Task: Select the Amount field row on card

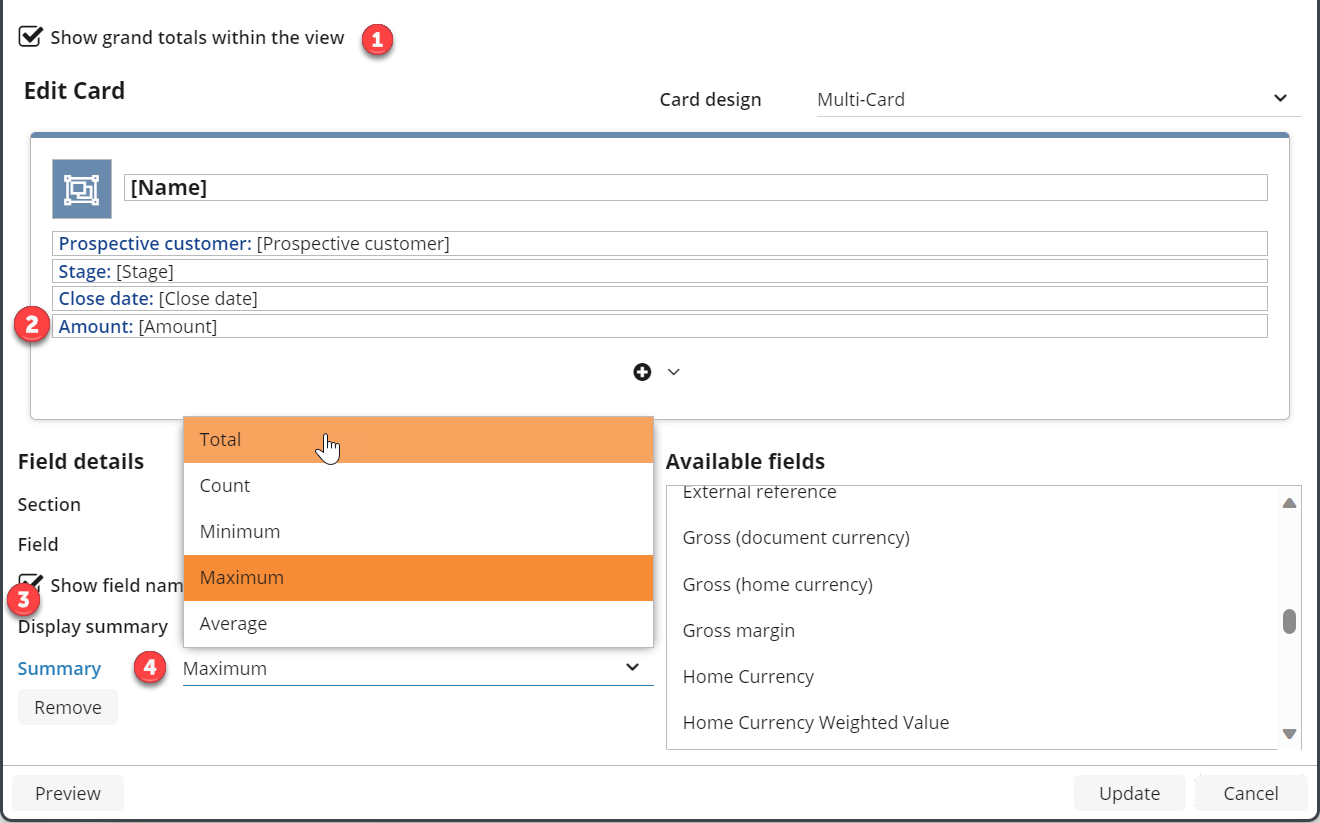Action: (659, 327)
